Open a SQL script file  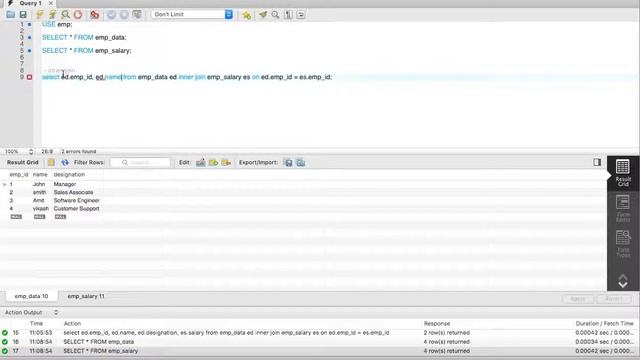coord(10,15)
